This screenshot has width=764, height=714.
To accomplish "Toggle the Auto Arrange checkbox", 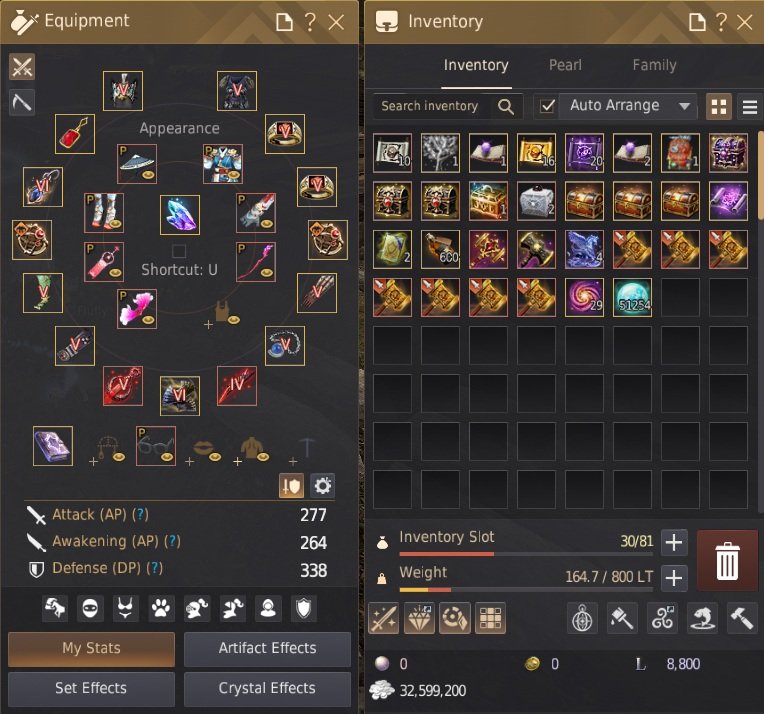I will coord(547,106).
